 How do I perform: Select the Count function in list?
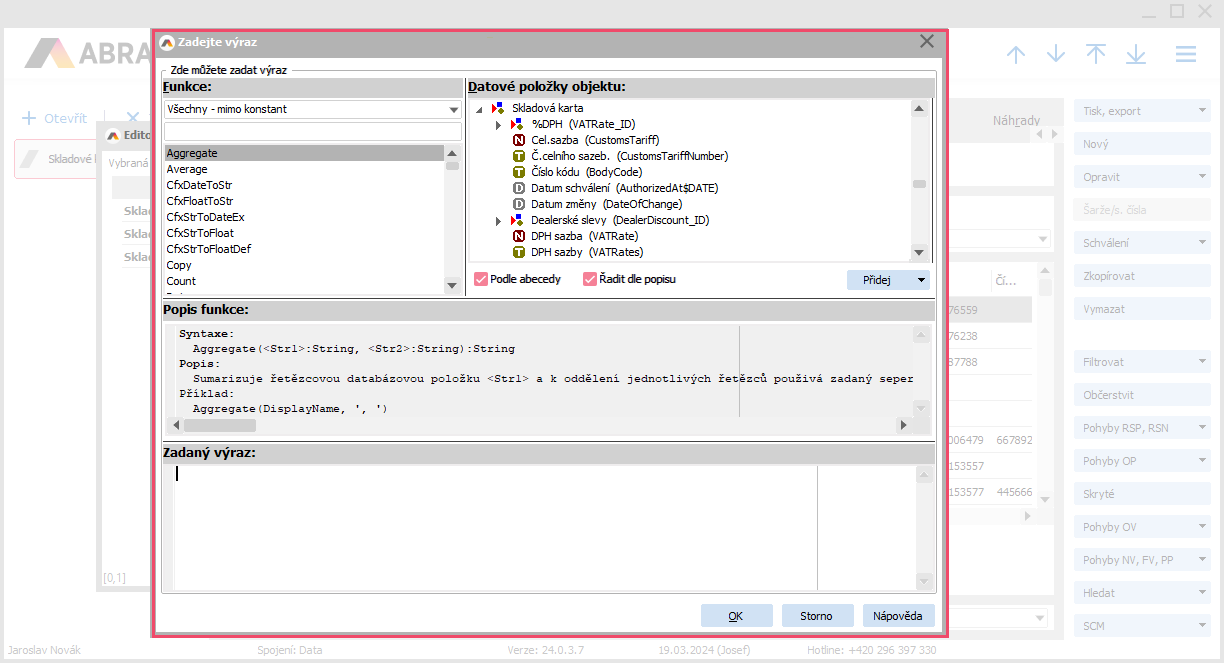pos(303,281)
